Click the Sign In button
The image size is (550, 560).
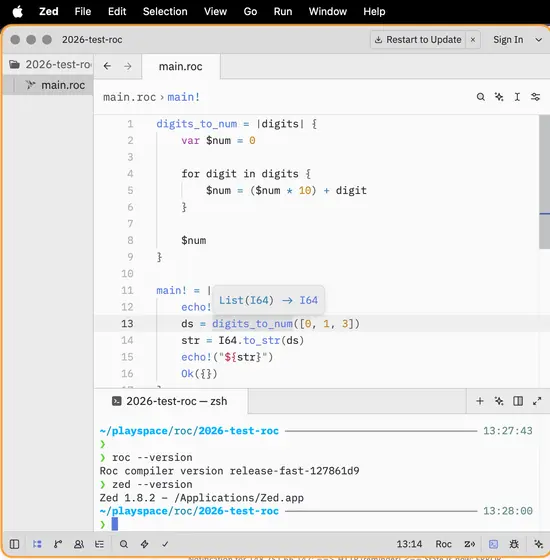[508, 40]
